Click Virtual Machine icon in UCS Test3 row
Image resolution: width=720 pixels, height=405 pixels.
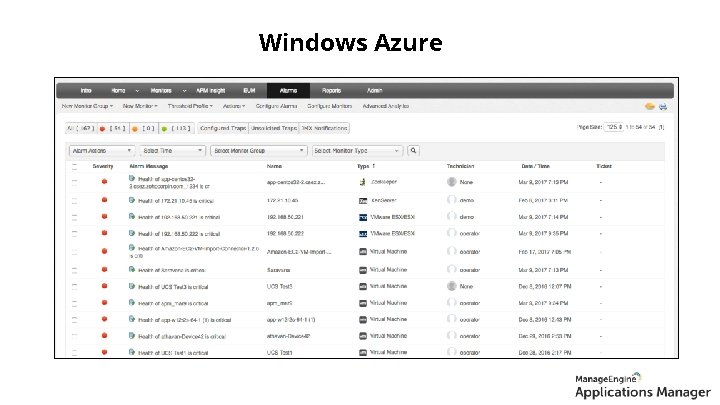pos(363,287)
